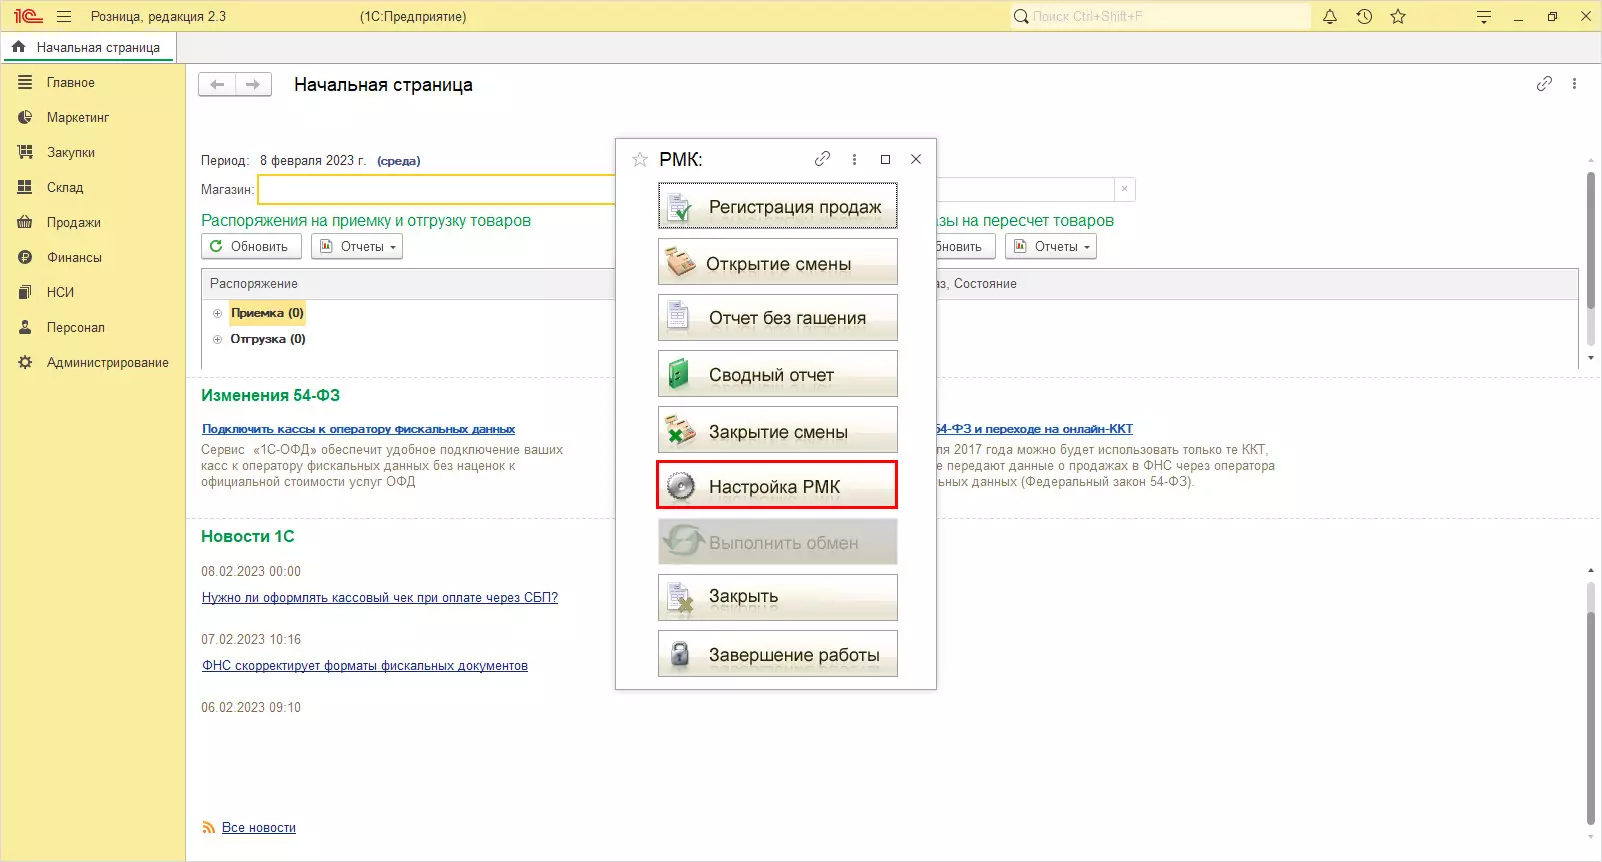The image size is (1602, 862).
Task: Open favorites star in title bar
Action: click(1398, 16)
